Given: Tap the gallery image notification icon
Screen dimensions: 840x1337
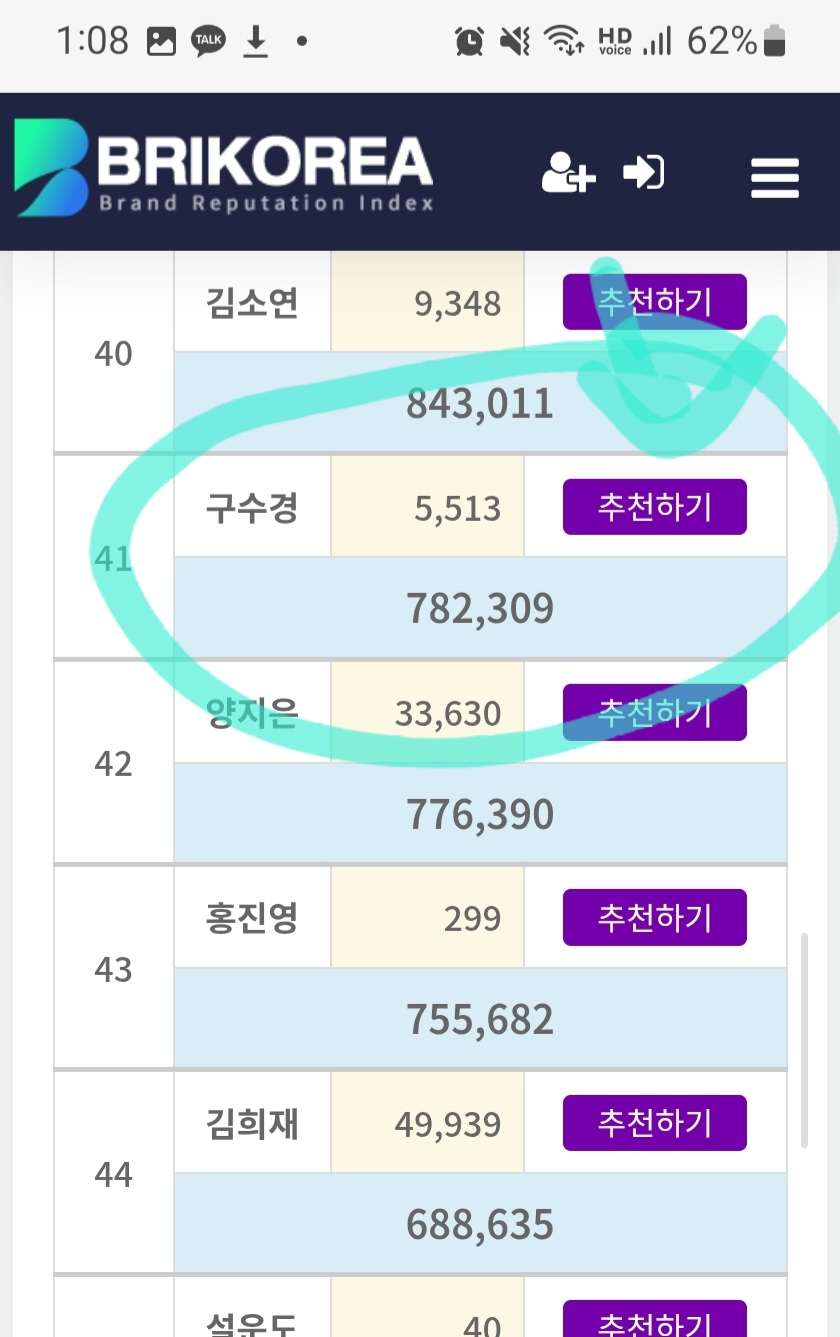Looking at the screenshot, I should (x=161, y=41).
